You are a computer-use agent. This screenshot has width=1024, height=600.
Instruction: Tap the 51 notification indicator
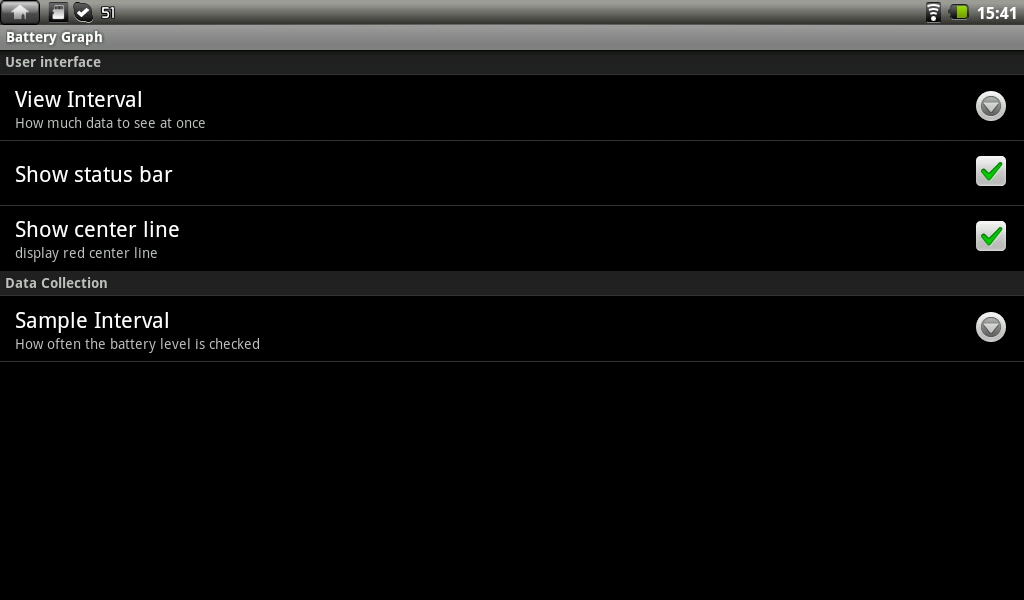click(x=108, y=12)
